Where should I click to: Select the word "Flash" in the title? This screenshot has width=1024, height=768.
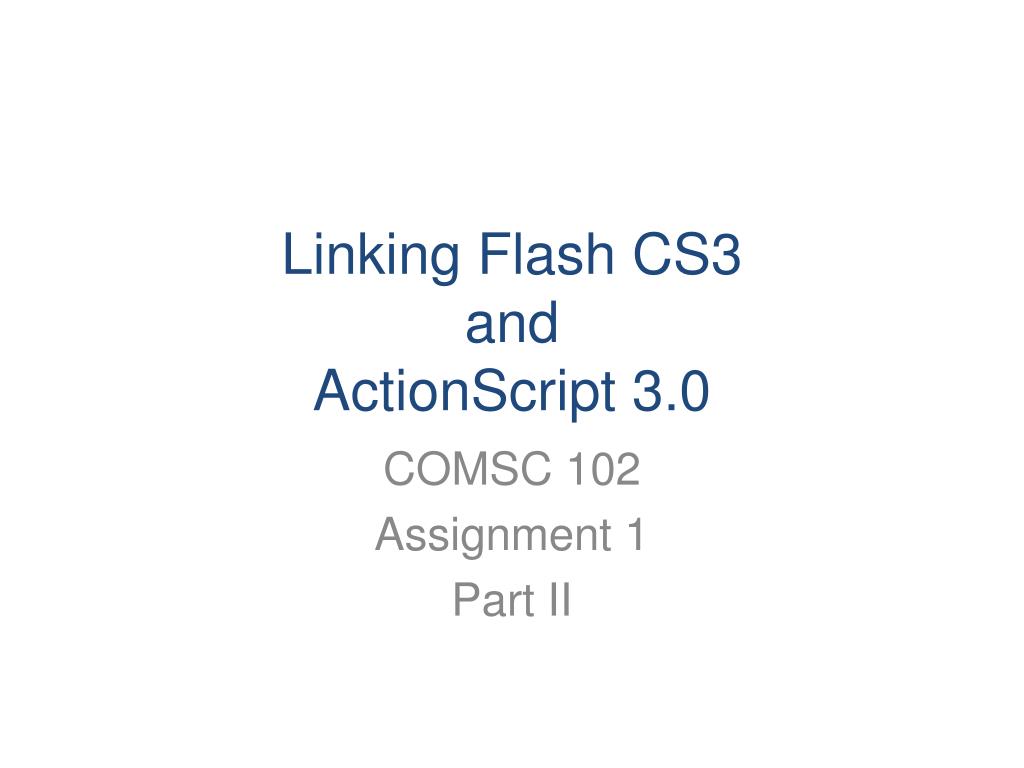coord(547,253)
